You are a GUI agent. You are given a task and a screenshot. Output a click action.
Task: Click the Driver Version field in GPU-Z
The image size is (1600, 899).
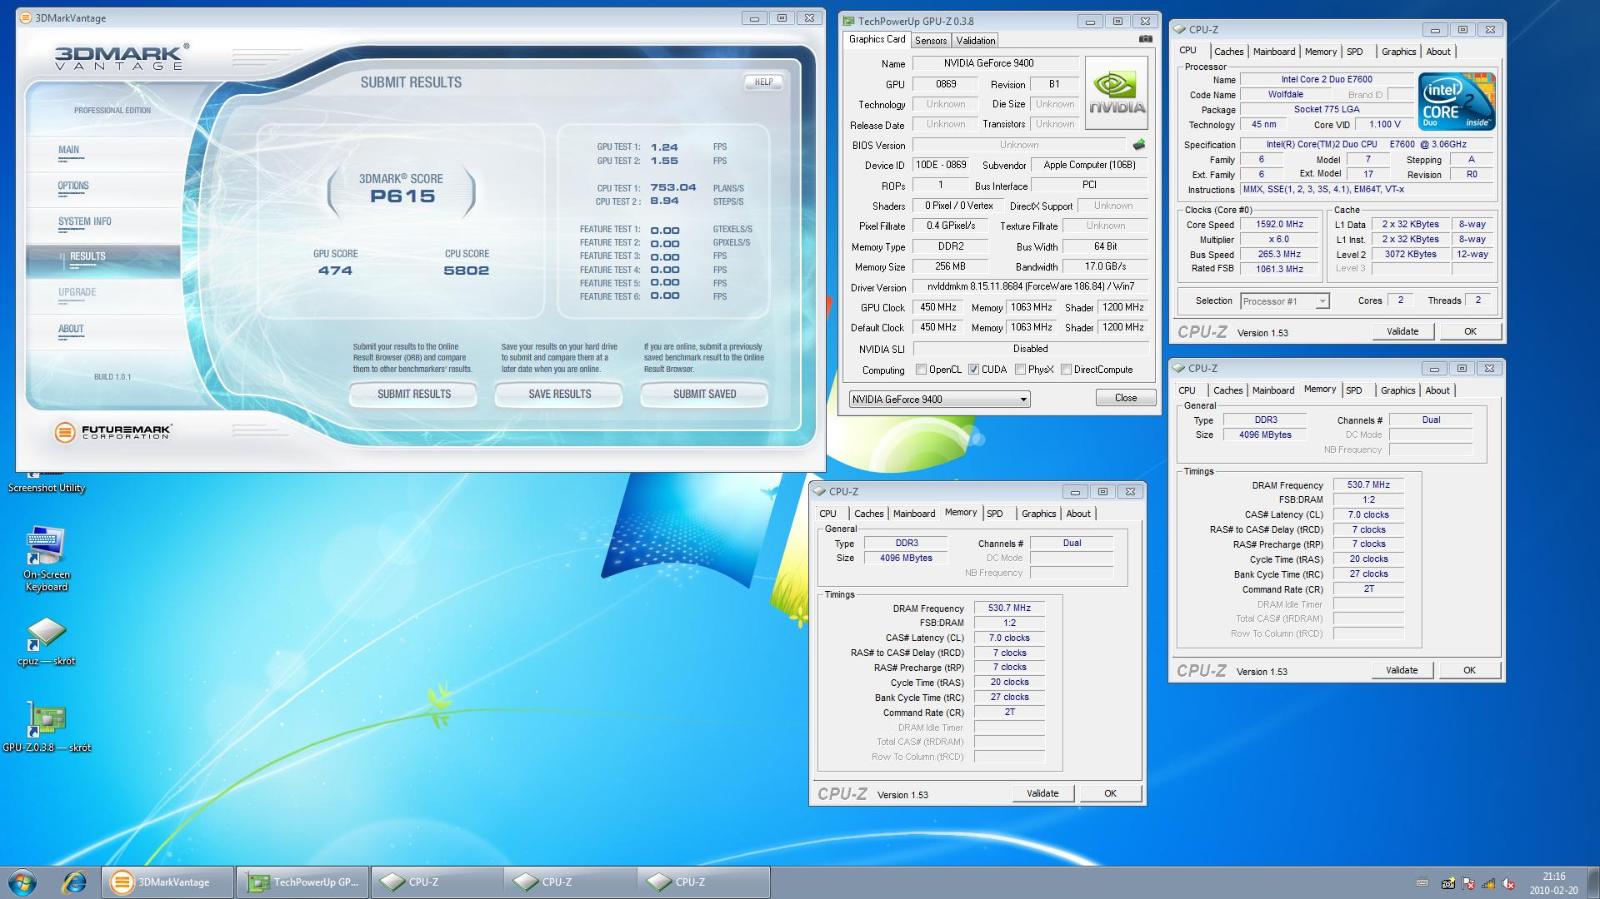pos(1030,287)
